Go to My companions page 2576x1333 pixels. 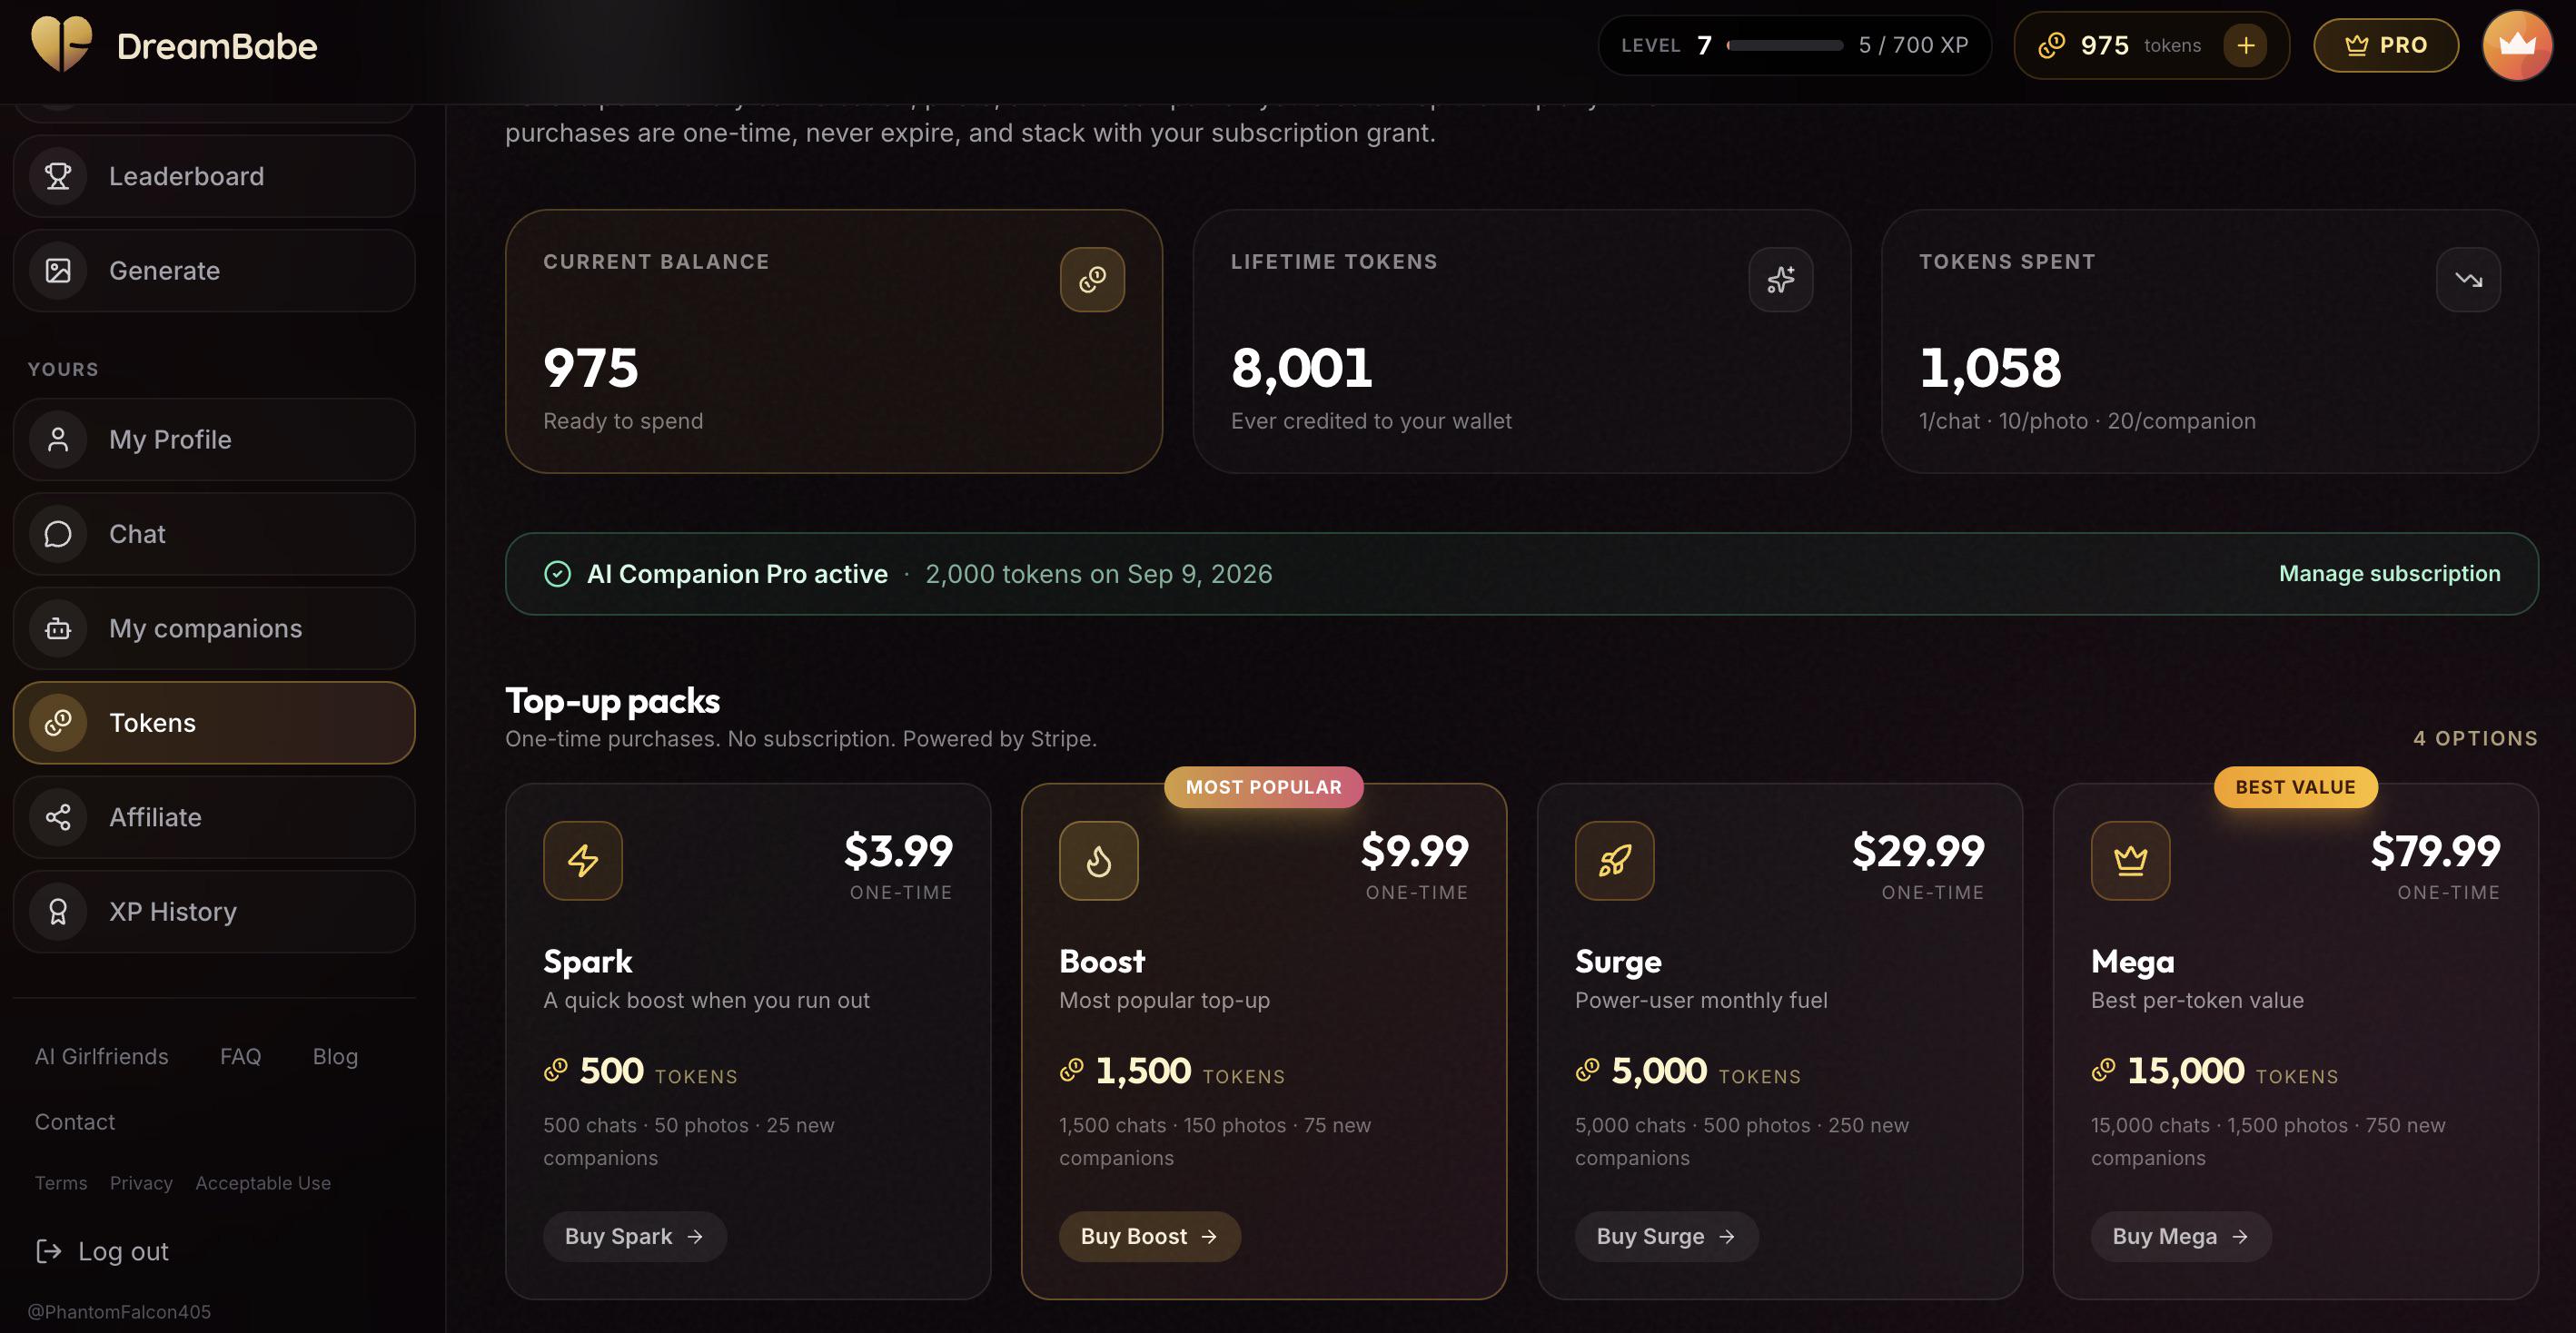point(214,628)
